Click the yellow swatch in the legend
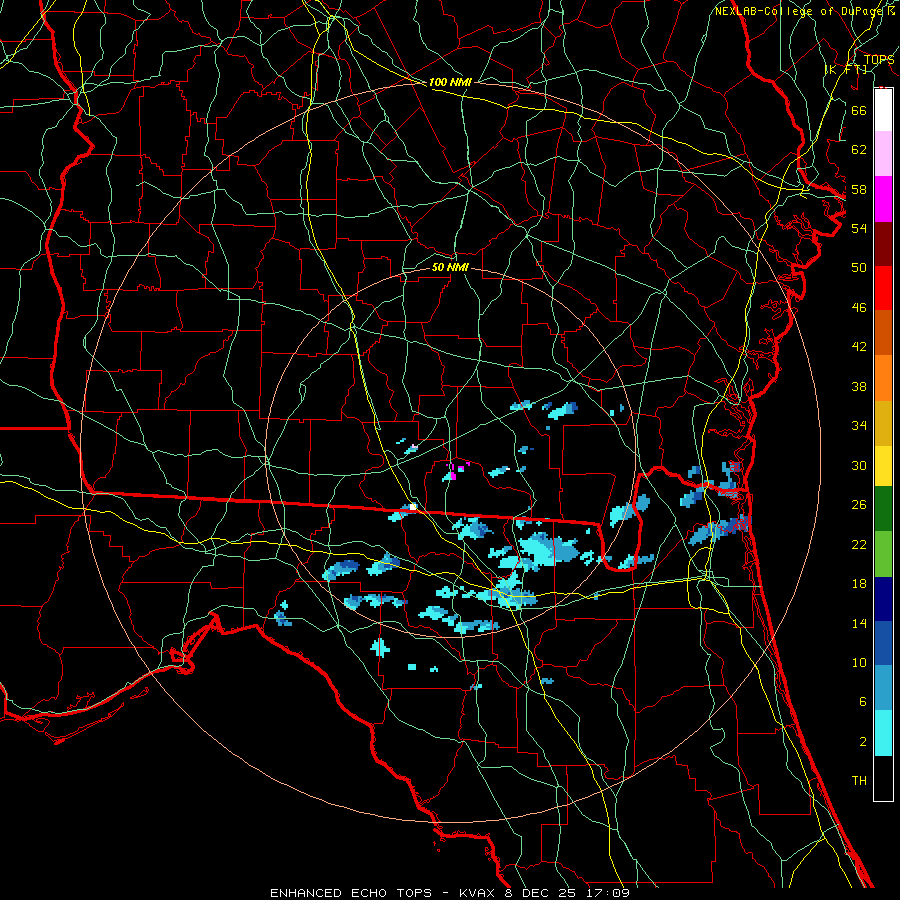The width and height of the screenshot is (900, 900). point(883,466)
